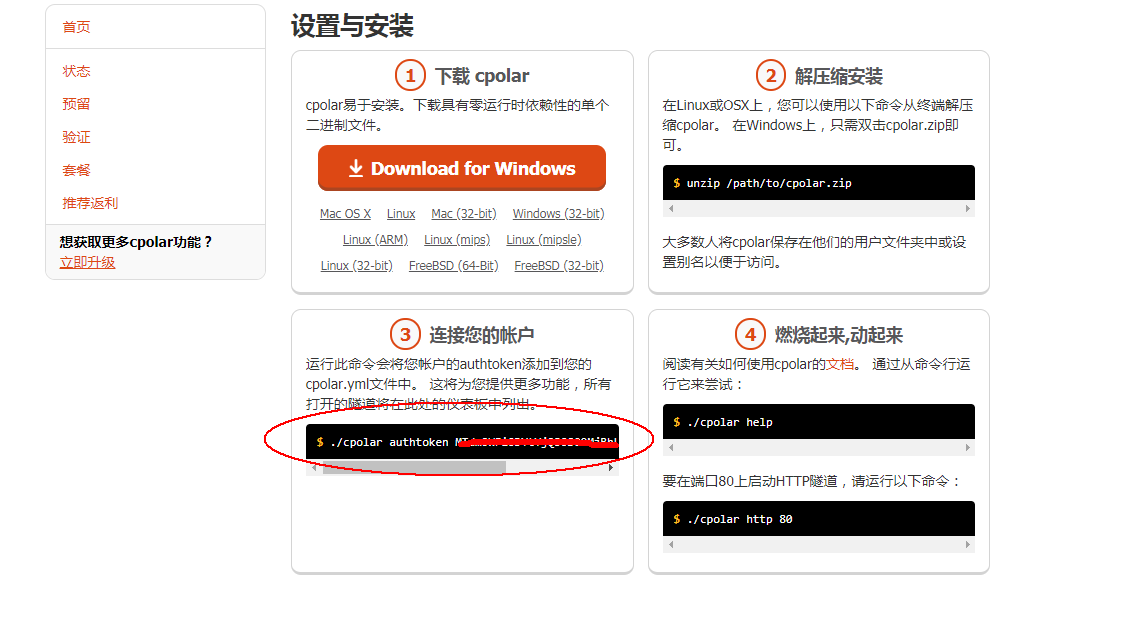Click right scroll arrow of http 80 box
Image resolution: width=1127 pixels, height=628 pixels.
click(967, 545)
